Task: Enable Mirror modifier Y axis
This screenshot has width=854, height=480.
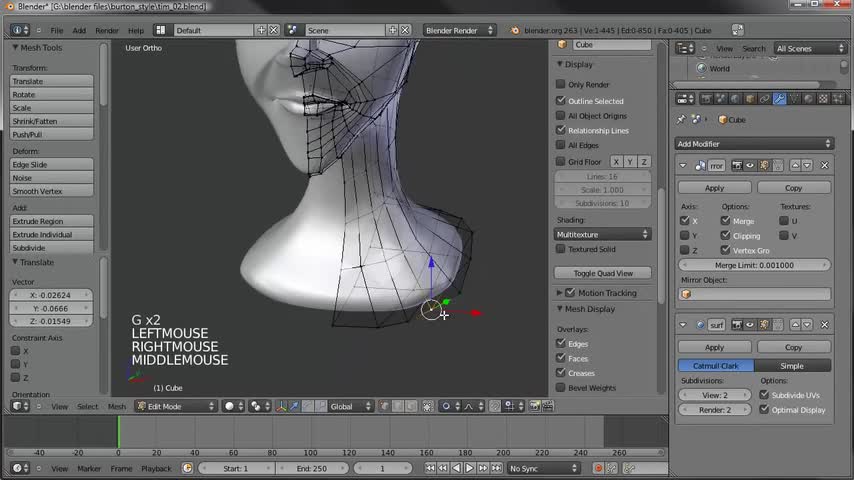Action: (685, 235)
